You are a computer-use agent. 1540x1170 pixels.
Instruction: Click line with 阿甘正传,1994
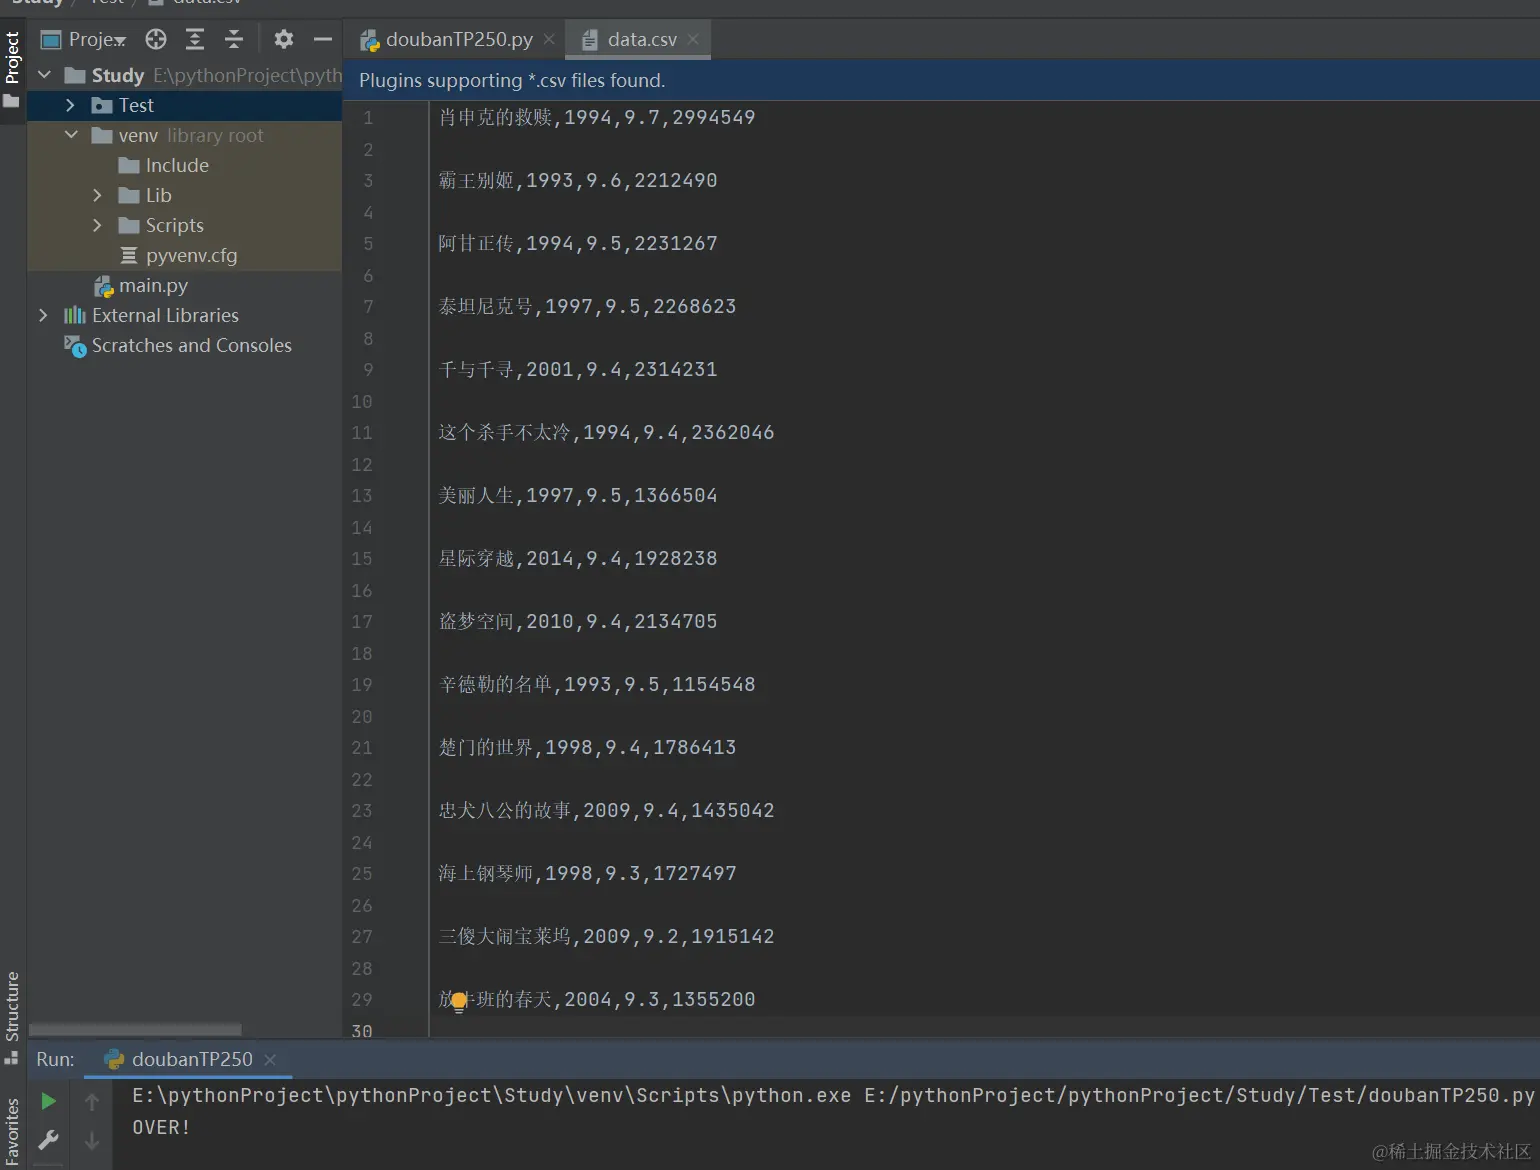[578, 244]
